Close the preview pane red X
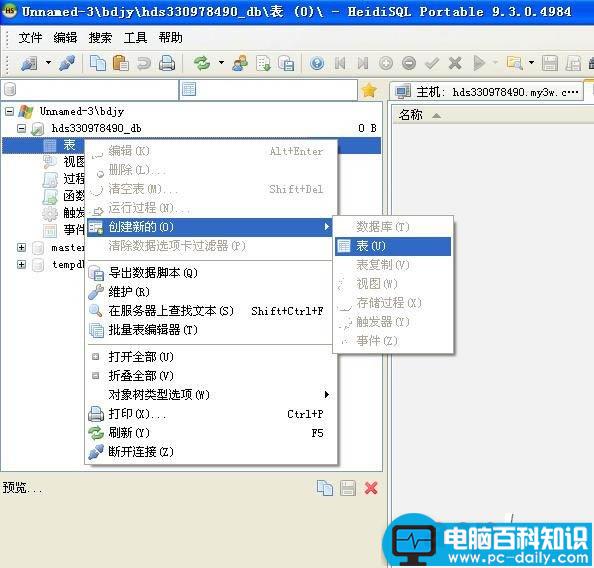594x568 pixels. click(371, 488)
